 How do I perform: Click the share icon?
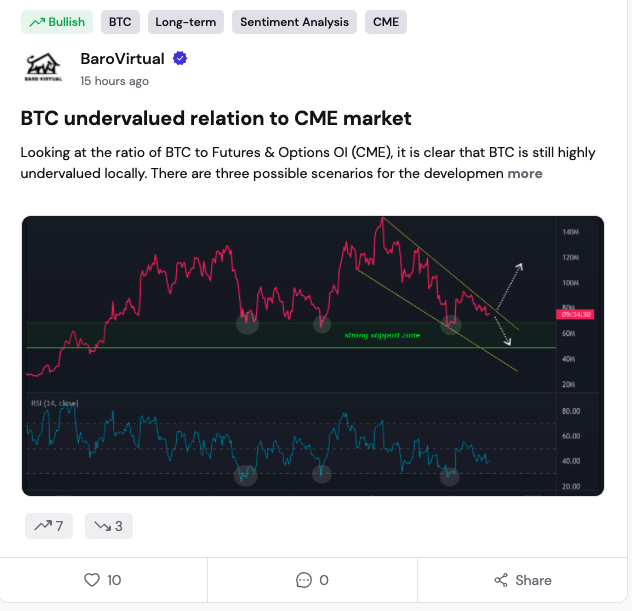click(x=501, y=580)
